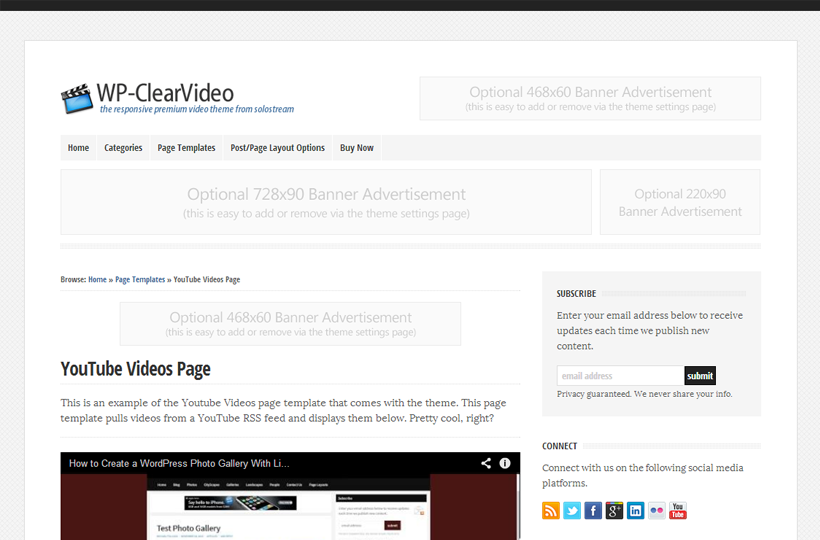The width and height of the screenshot is (820, 540).
Task: Open the Home menu item
Action: pos(78,148)
